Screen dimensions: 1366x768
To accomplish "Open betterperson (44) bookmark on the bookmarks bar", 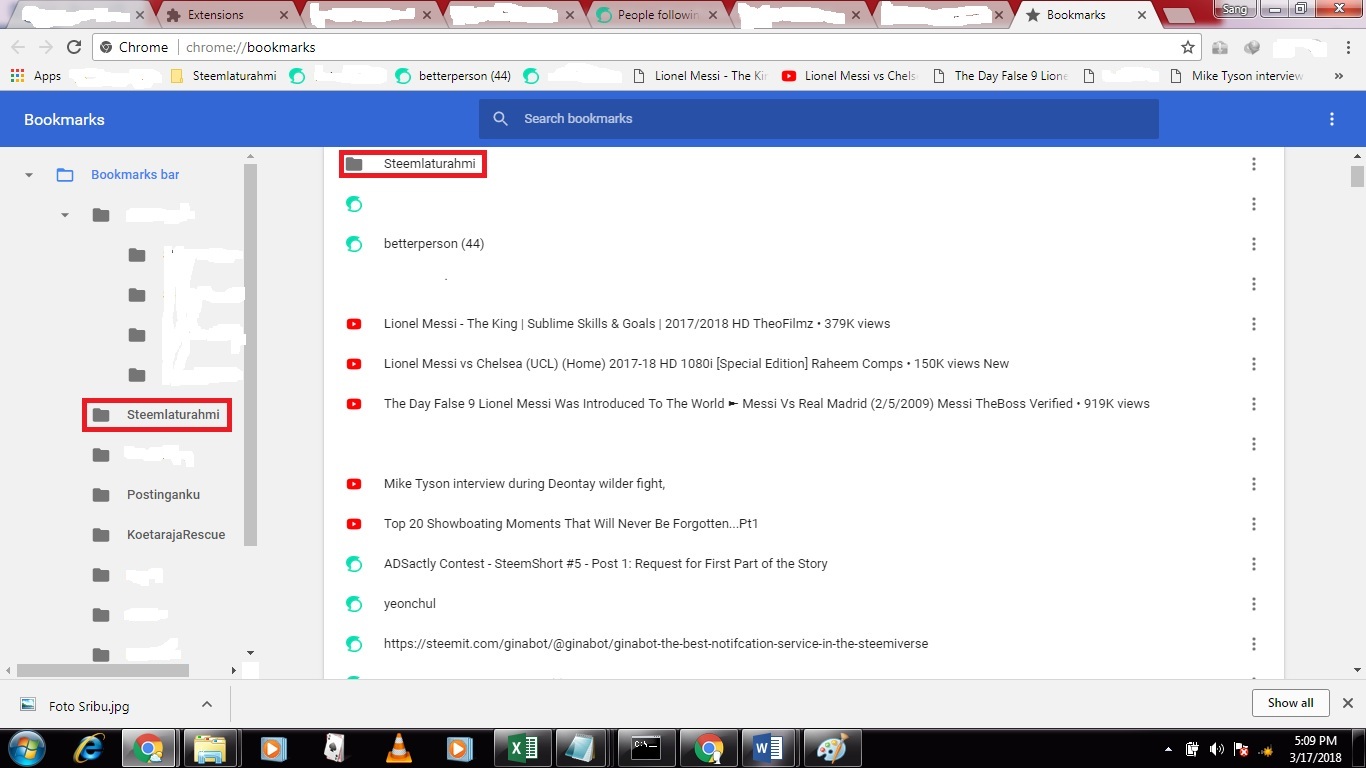I will pyautogui.click(x=454, y=76).
